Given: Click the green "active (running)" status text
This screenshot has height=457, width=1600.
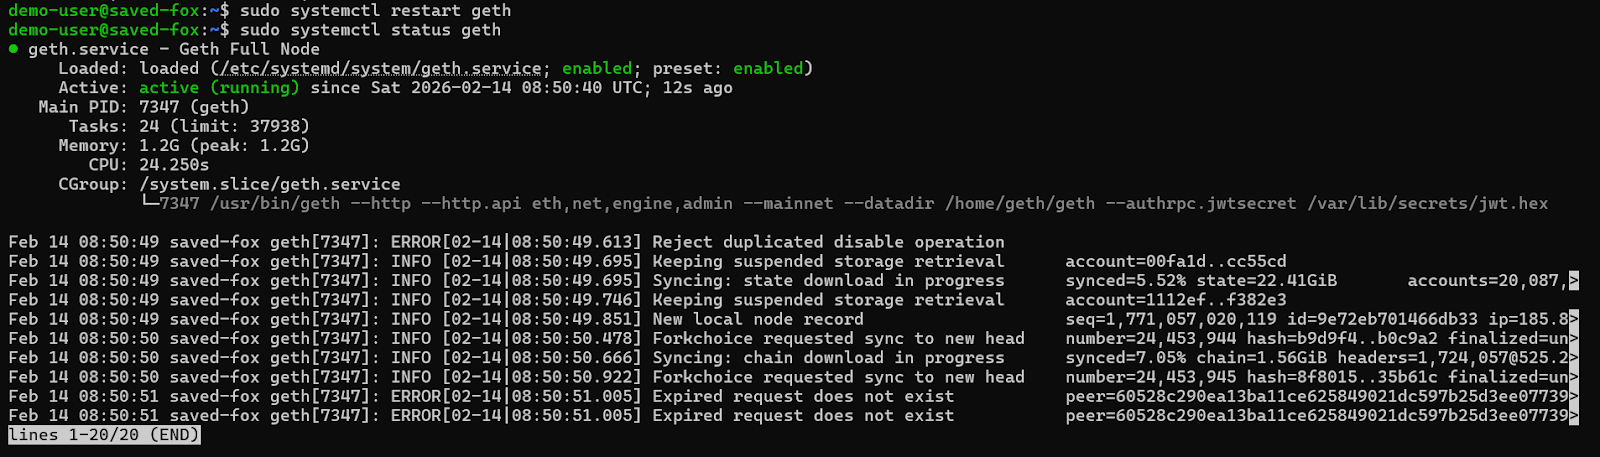Looking at the screenshot, I should tap(219, 88).
